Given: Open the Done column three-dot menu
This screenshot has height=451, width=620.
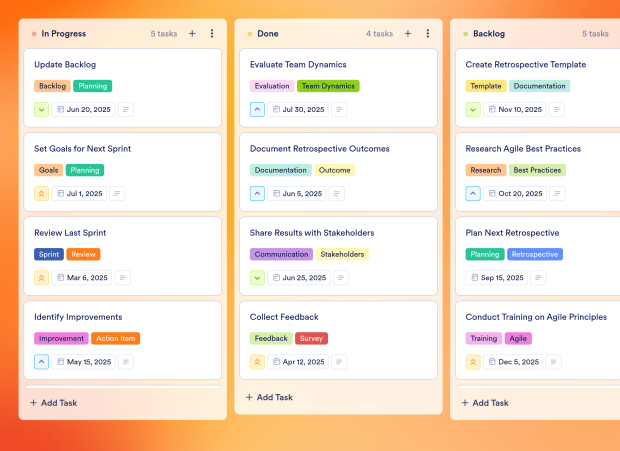Looking at the screenshot, I should tap(428, 33).
